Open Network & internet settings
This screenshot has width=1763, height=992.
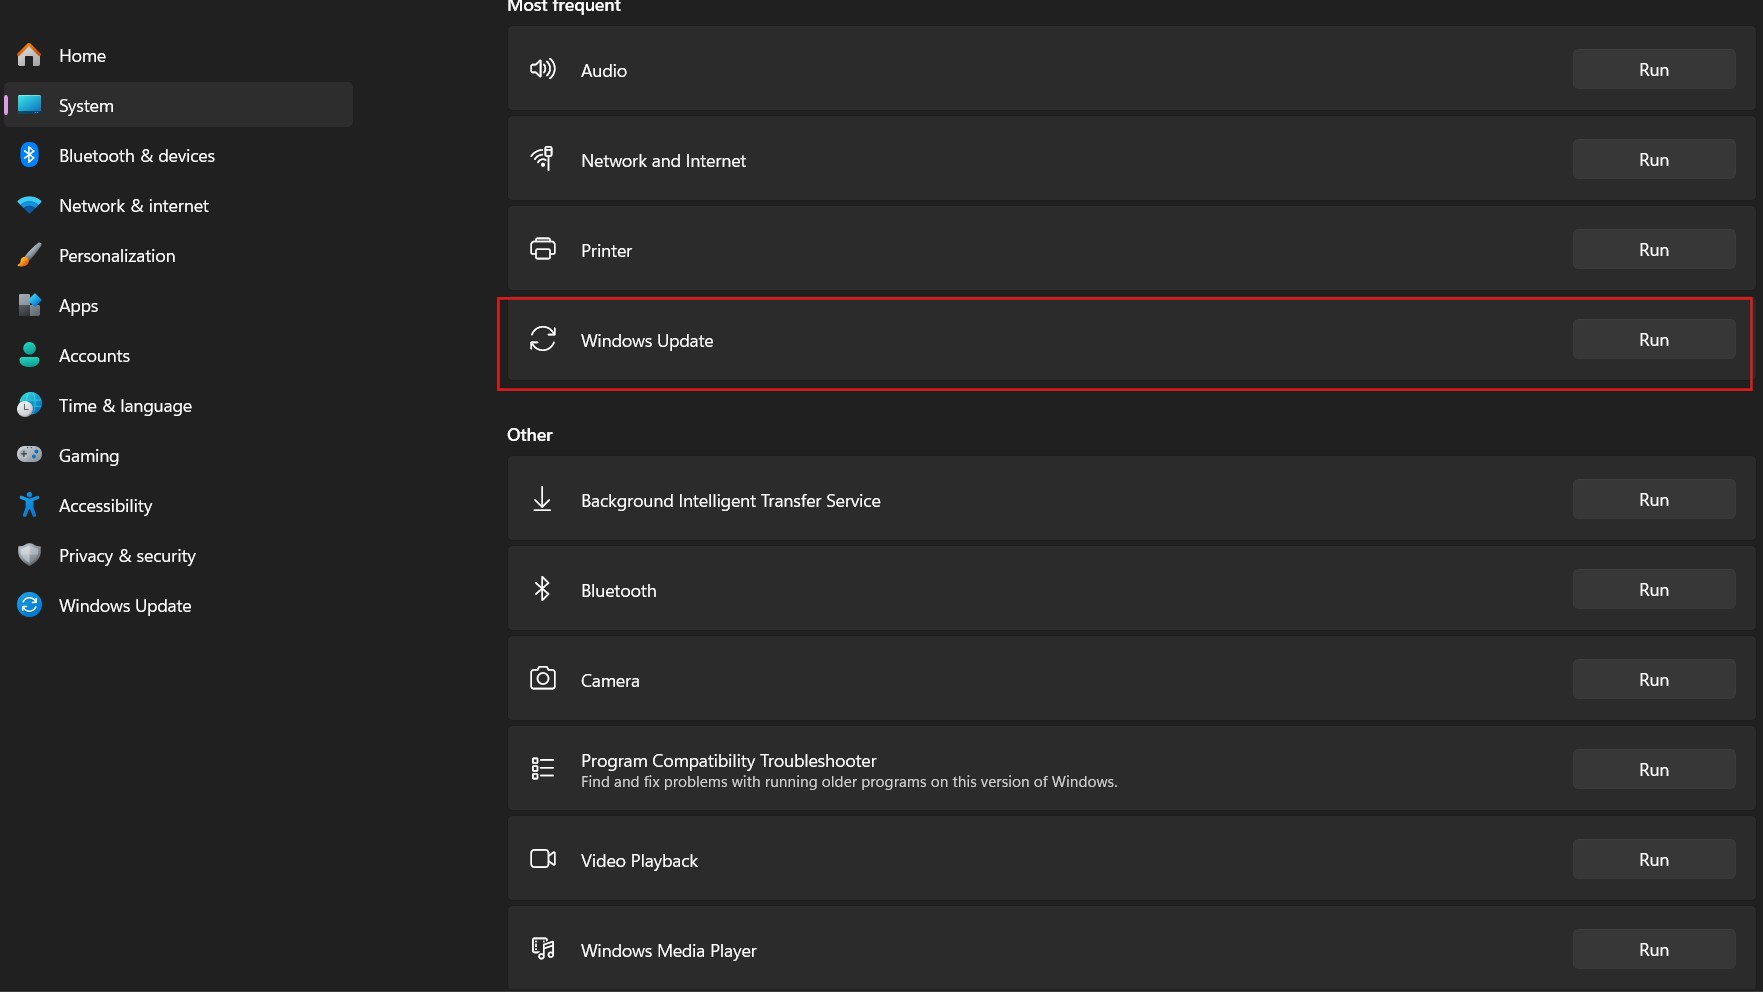pos(133,206)
